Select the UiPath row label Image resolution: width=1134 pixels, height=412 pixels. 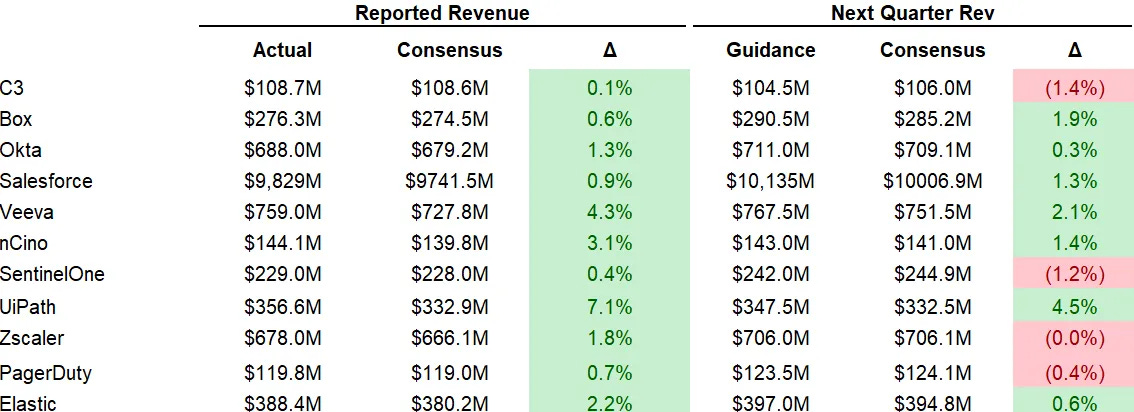click(x=27, y=306)
